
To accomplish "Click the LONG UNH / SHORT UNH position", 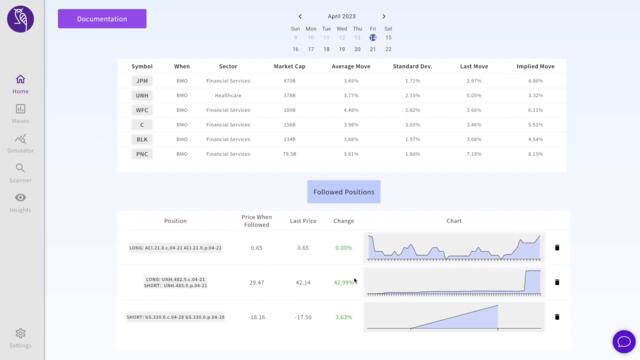I will click(176, 282).
